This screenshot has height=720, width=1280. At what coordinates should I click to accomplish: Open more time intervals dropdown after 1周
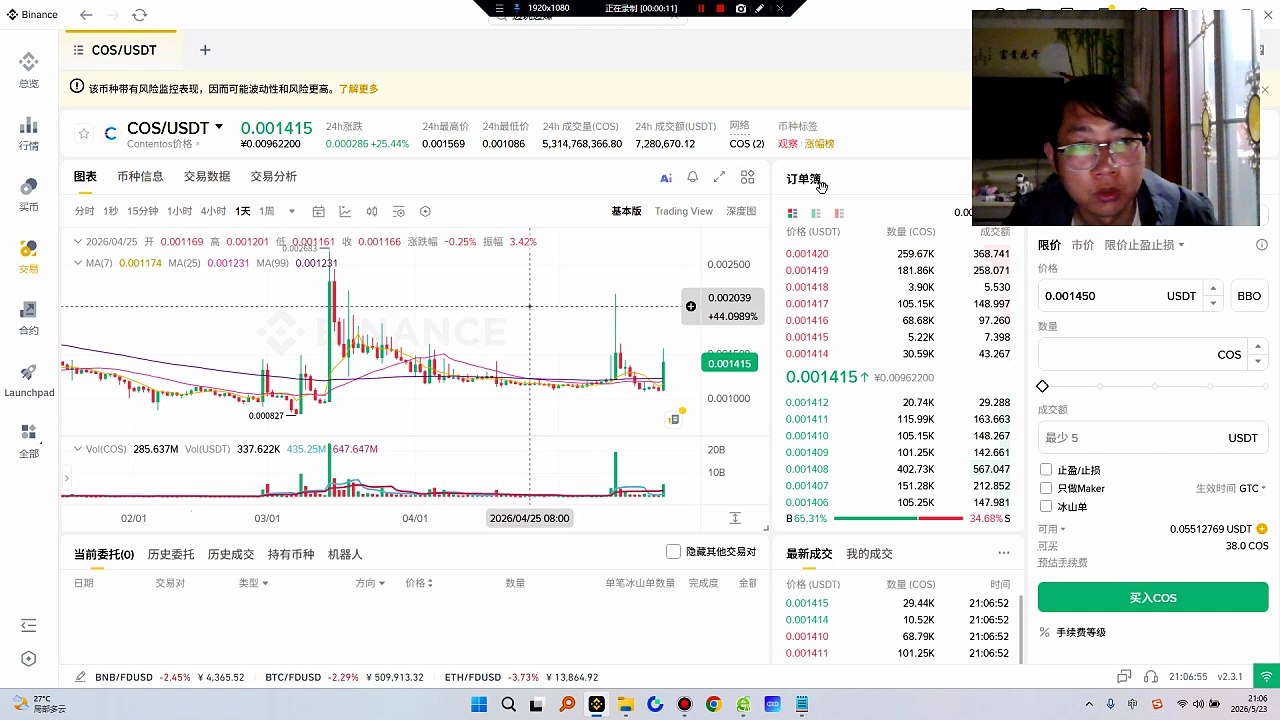coord(292,211)
